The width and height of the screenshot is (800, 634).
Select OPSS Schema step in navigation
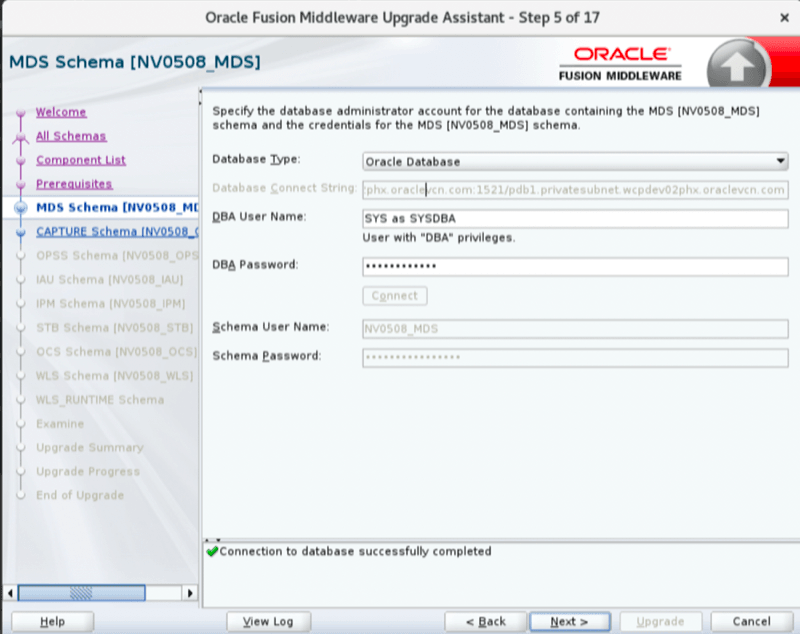117,256
